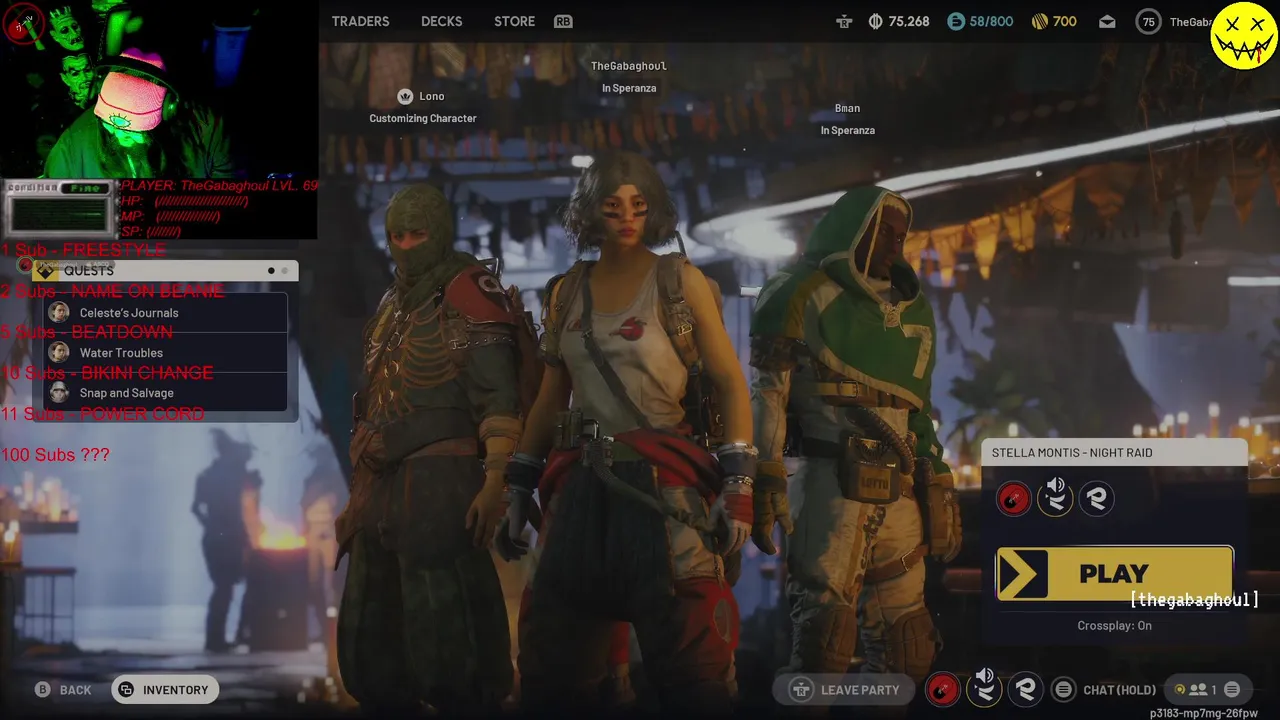This screenshot has height=720, width=1280.
Task: Open the TRADERS tab
Action: coord(360,21)
